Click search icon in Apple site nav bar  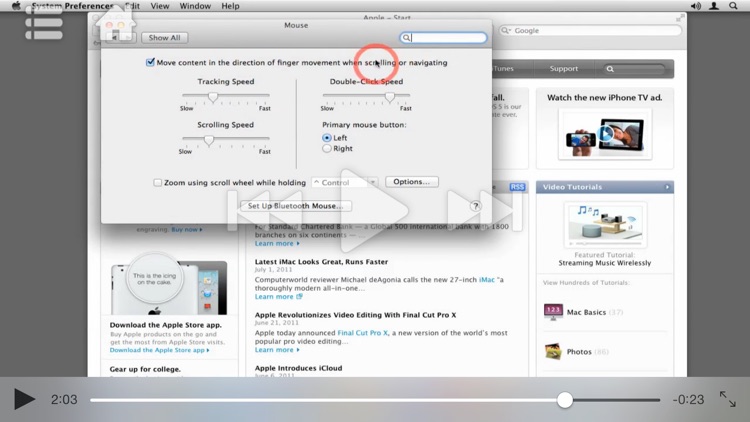click(x=610, y=69)
